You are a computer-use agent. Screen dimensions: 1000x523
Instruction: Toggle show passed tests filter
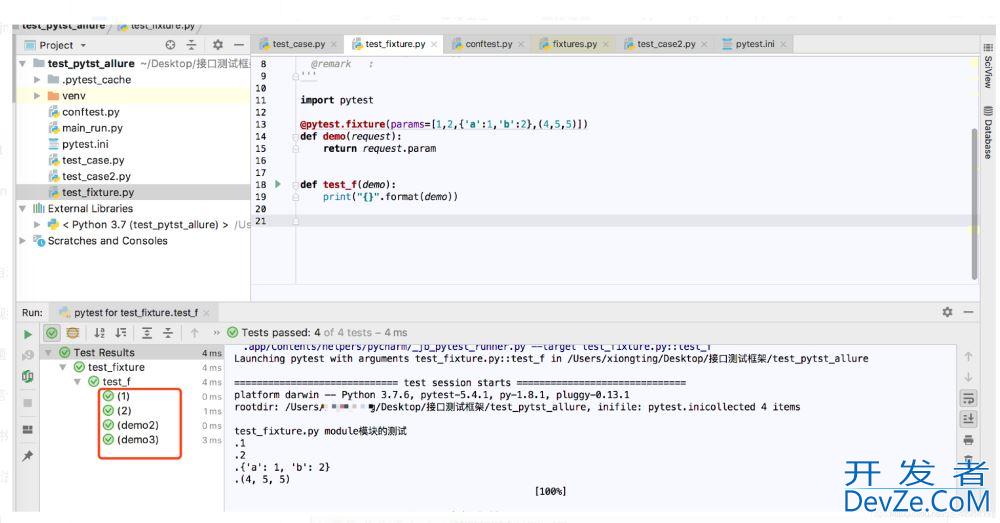[x=52, y=332]
